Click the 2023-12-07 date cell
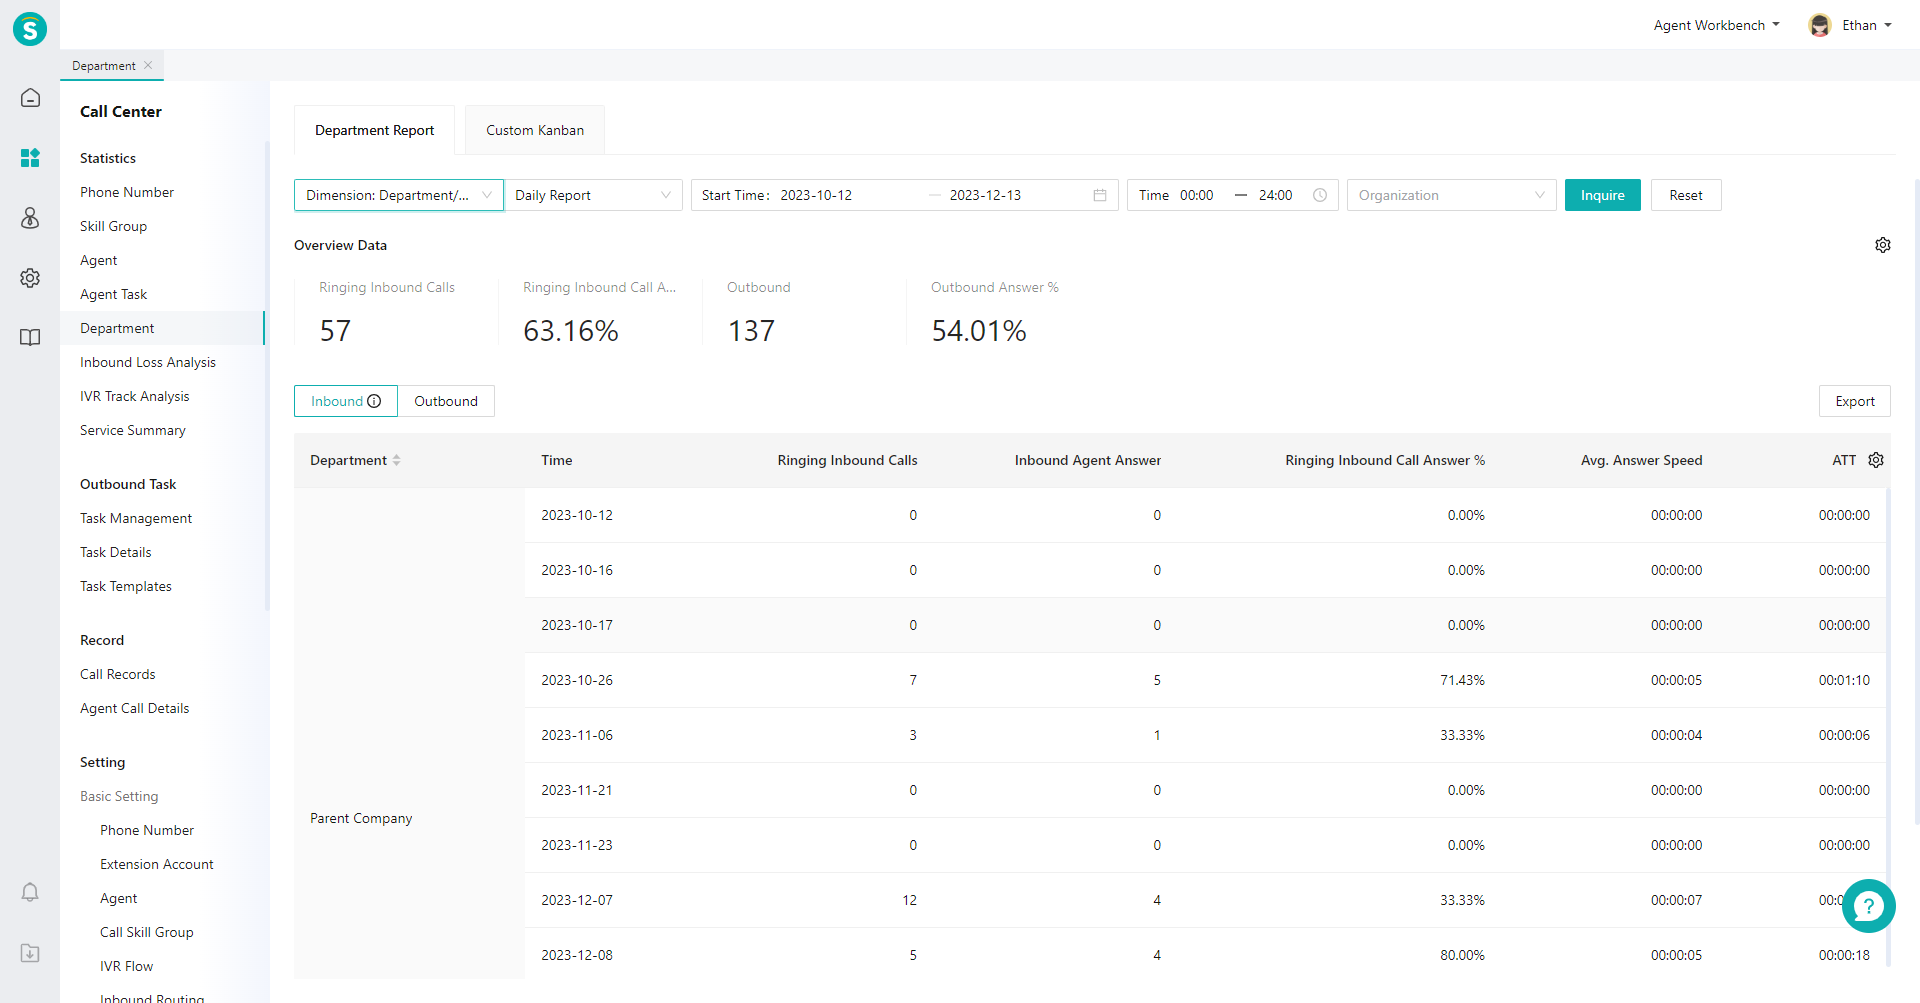1920x1003 pixels. point(577,900)
